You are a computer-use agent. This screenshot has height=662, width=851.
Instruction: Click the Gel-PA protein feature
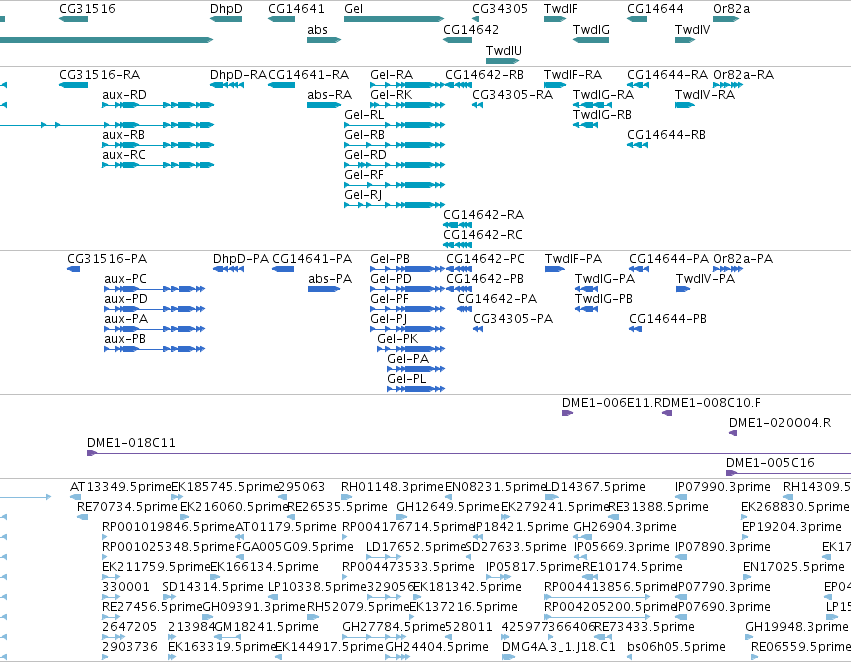(416, 369)
